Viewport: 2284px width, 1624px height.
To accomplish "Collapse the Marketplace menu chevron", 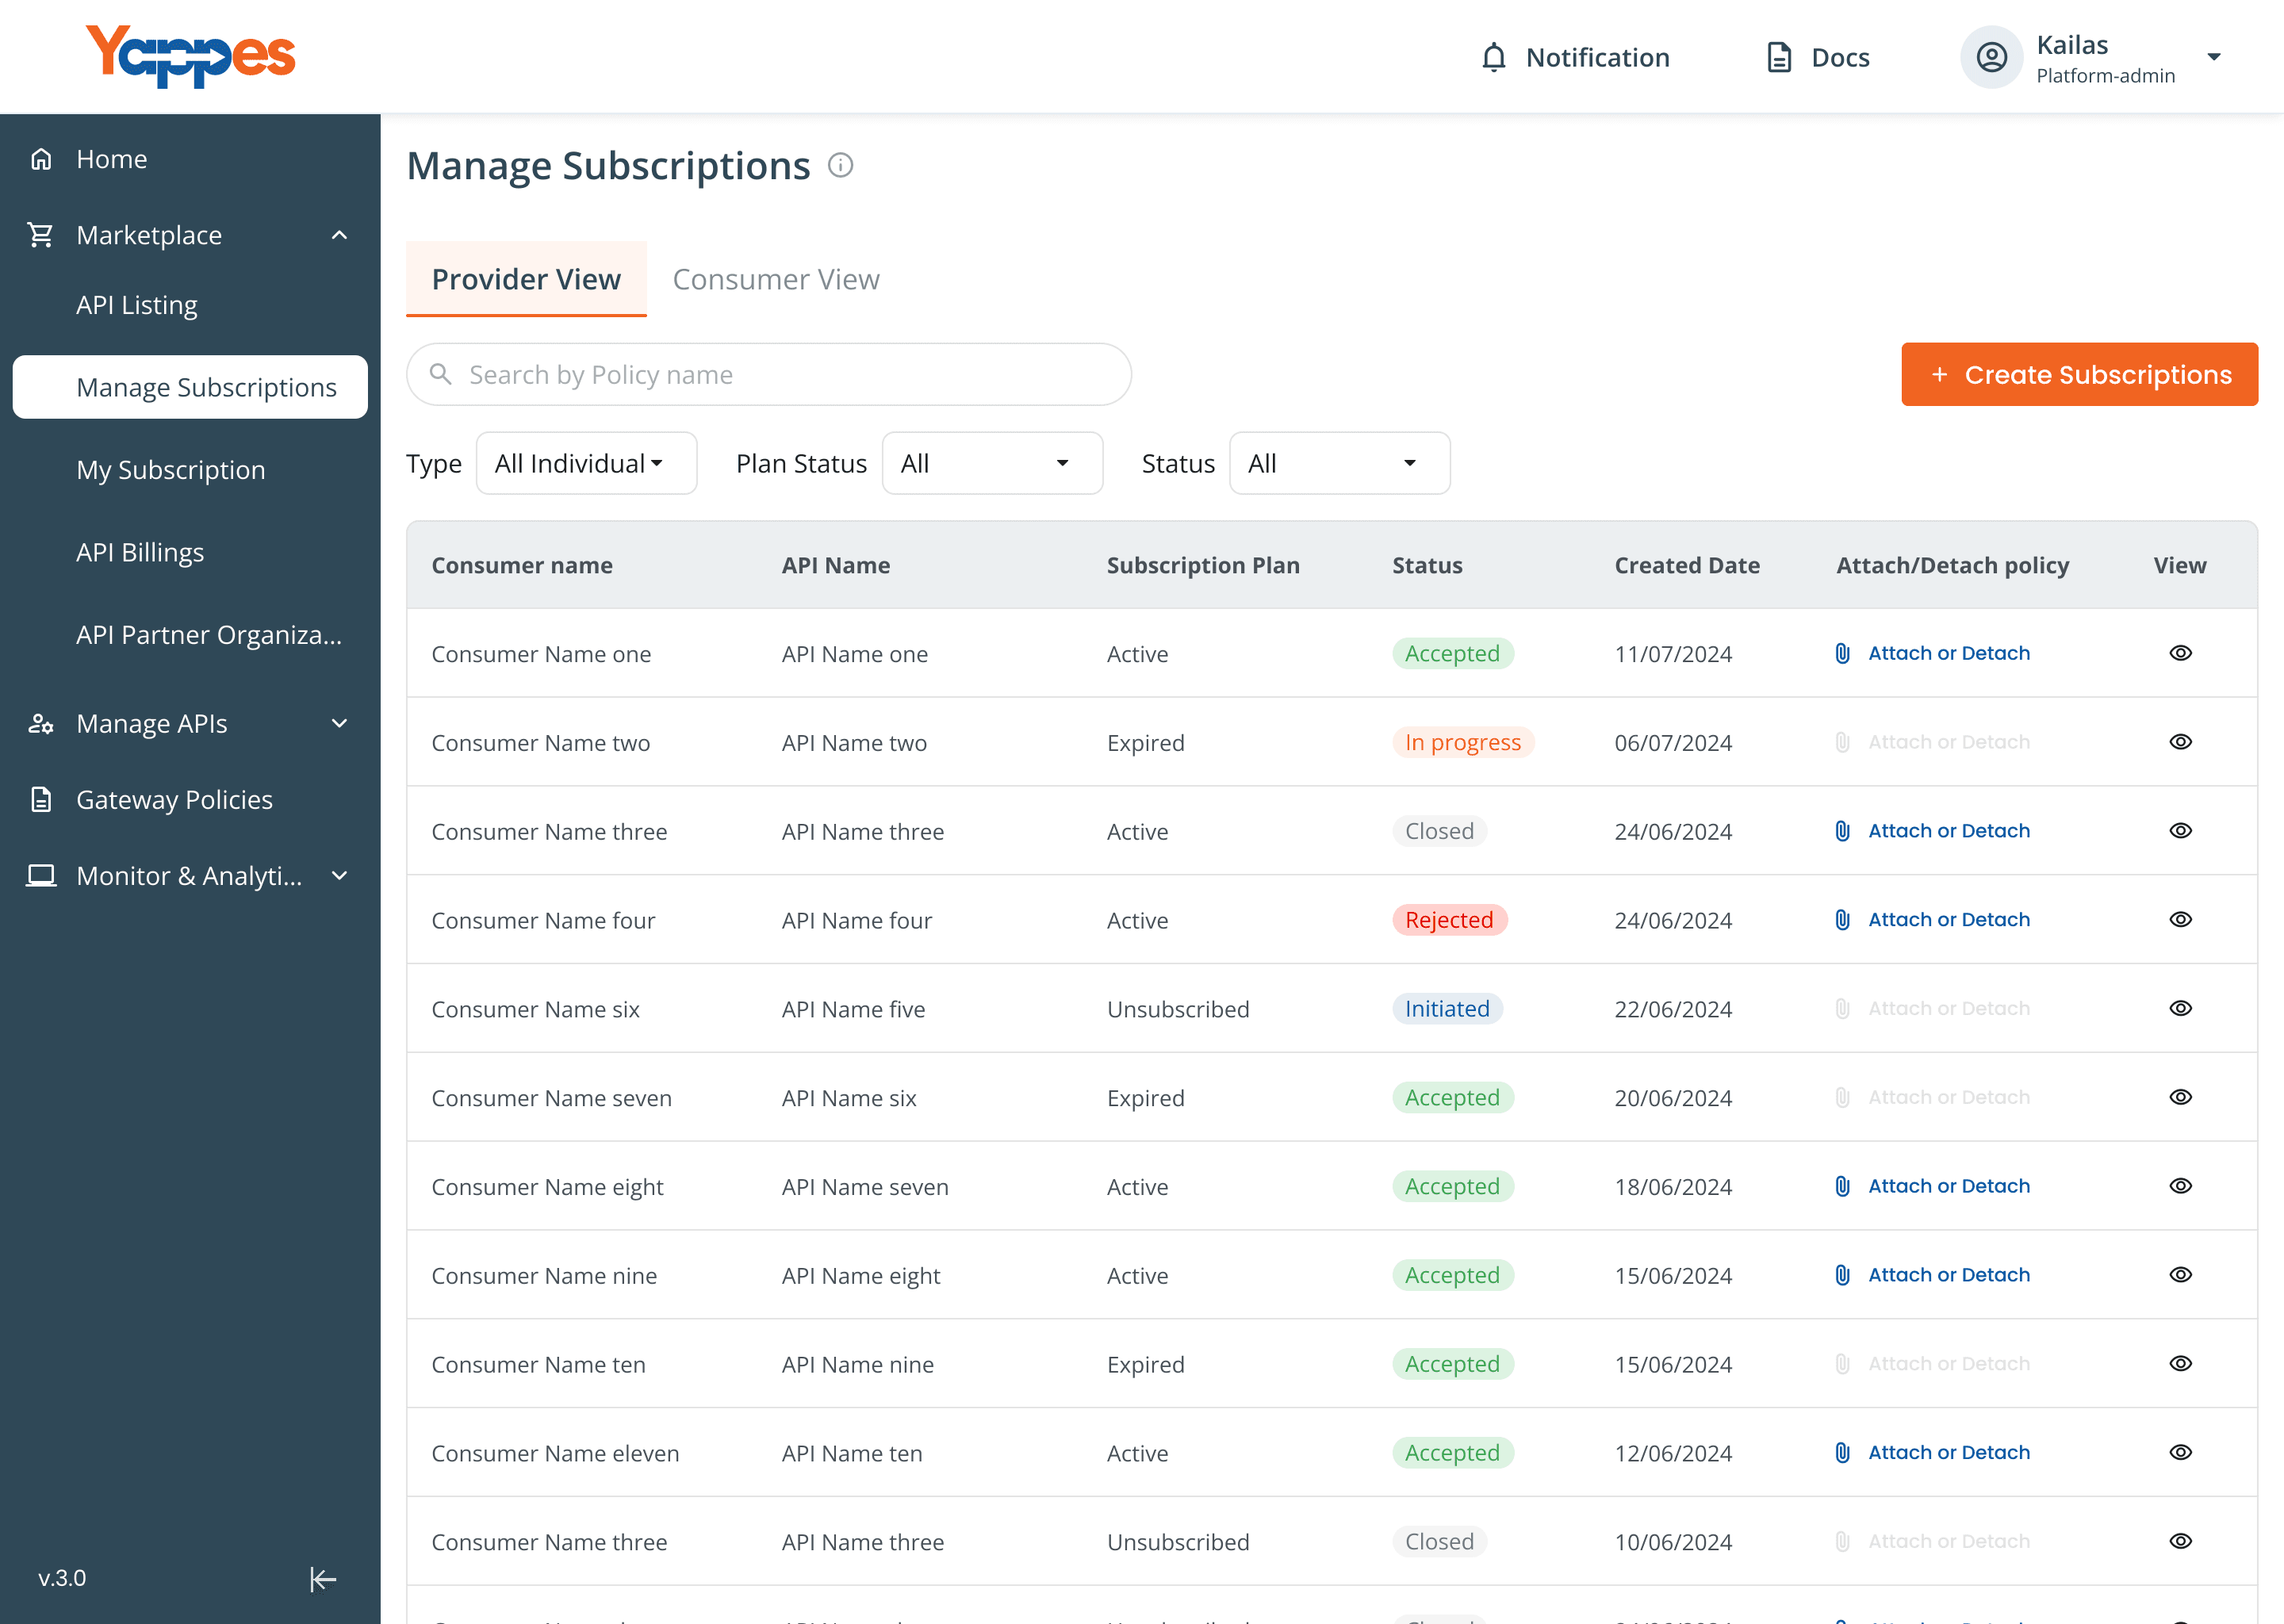I will 339,235.
